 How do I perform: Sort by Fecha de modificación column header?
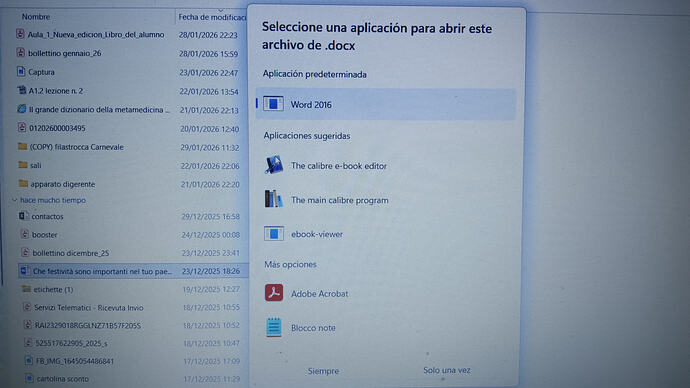point(212,17)
